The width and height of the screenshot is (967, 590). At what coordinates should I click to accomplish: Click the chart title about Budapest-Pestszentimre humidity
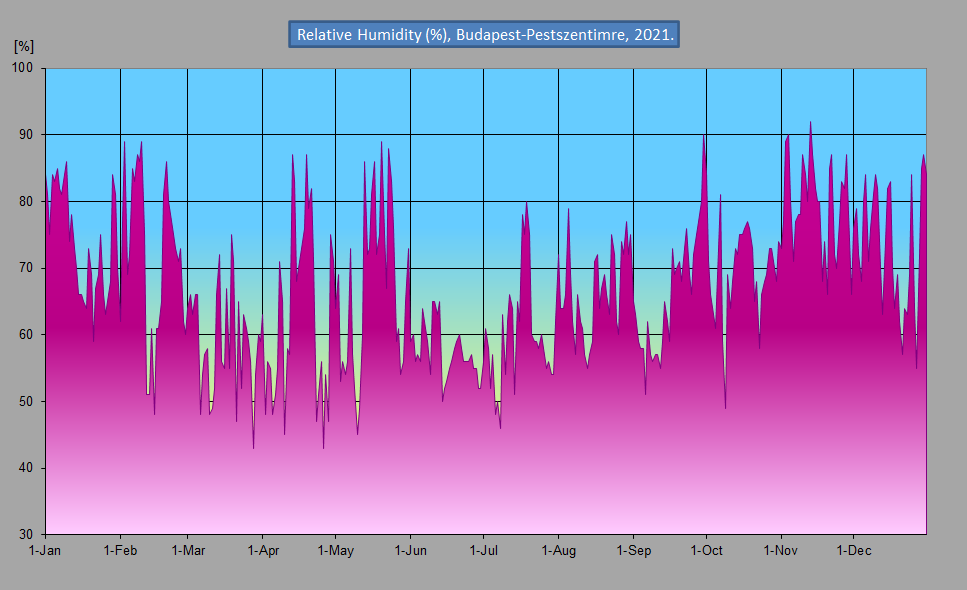485,34
